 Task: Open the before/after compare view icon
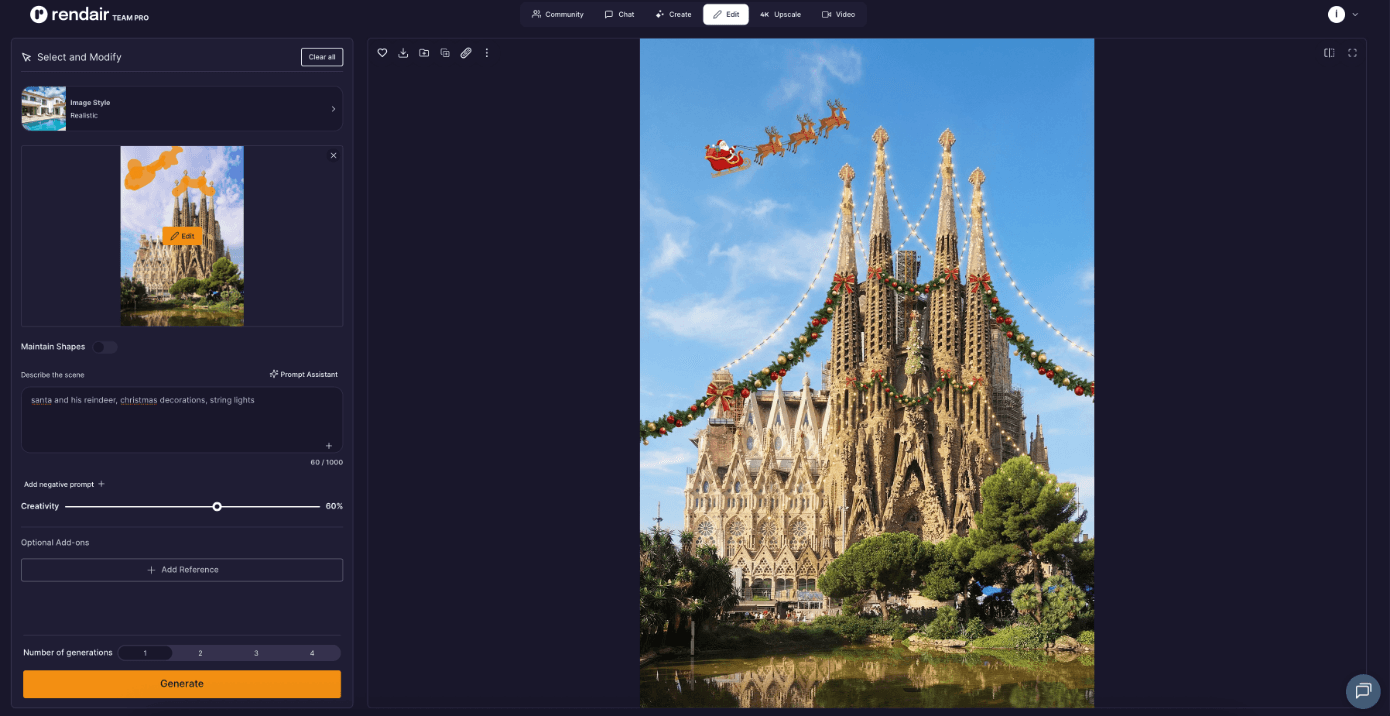(1329, 53)
